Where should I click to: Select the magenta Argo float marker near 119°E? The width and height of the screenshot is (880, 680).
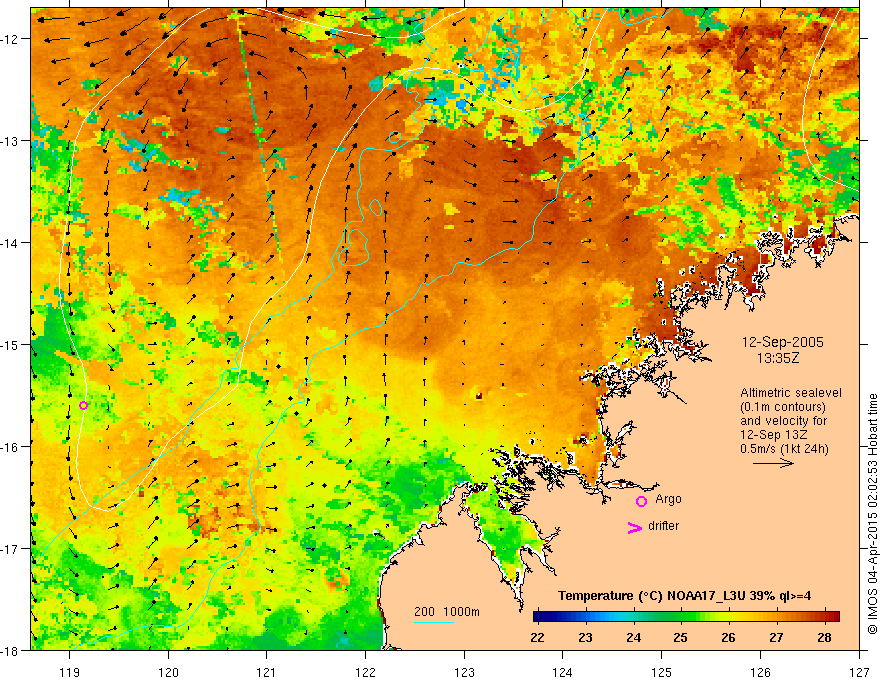(x=83, y=405)
